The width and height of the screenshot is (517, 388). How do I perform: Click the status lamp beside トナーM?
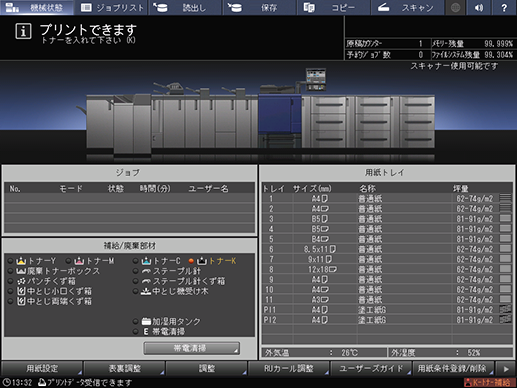coord(68,261)
